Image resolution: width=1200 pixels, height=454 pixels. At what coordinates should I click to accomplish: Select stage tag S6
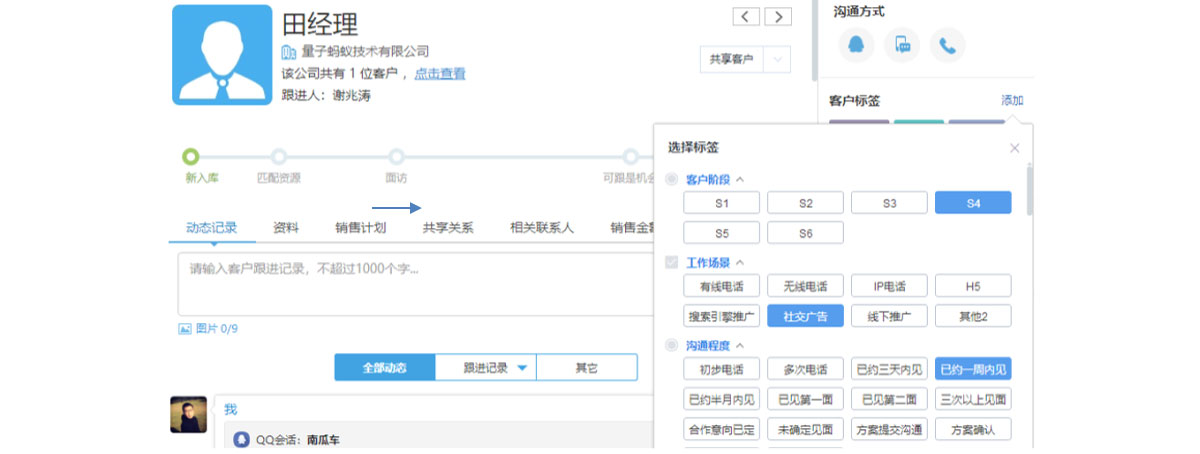pyautogui.click(x=805, y=234)
